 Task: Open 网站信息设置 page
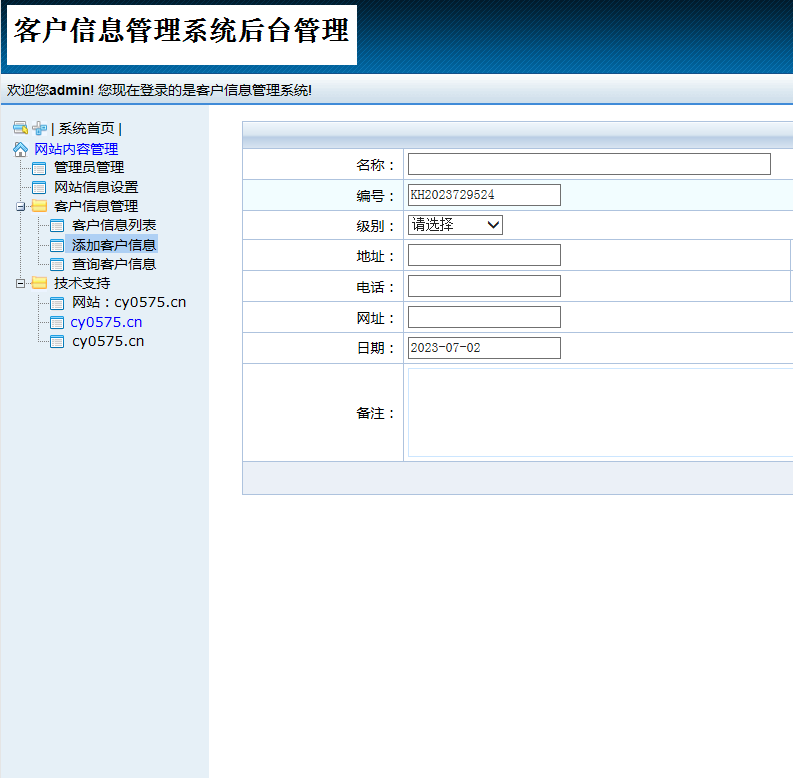pos(96,187)
